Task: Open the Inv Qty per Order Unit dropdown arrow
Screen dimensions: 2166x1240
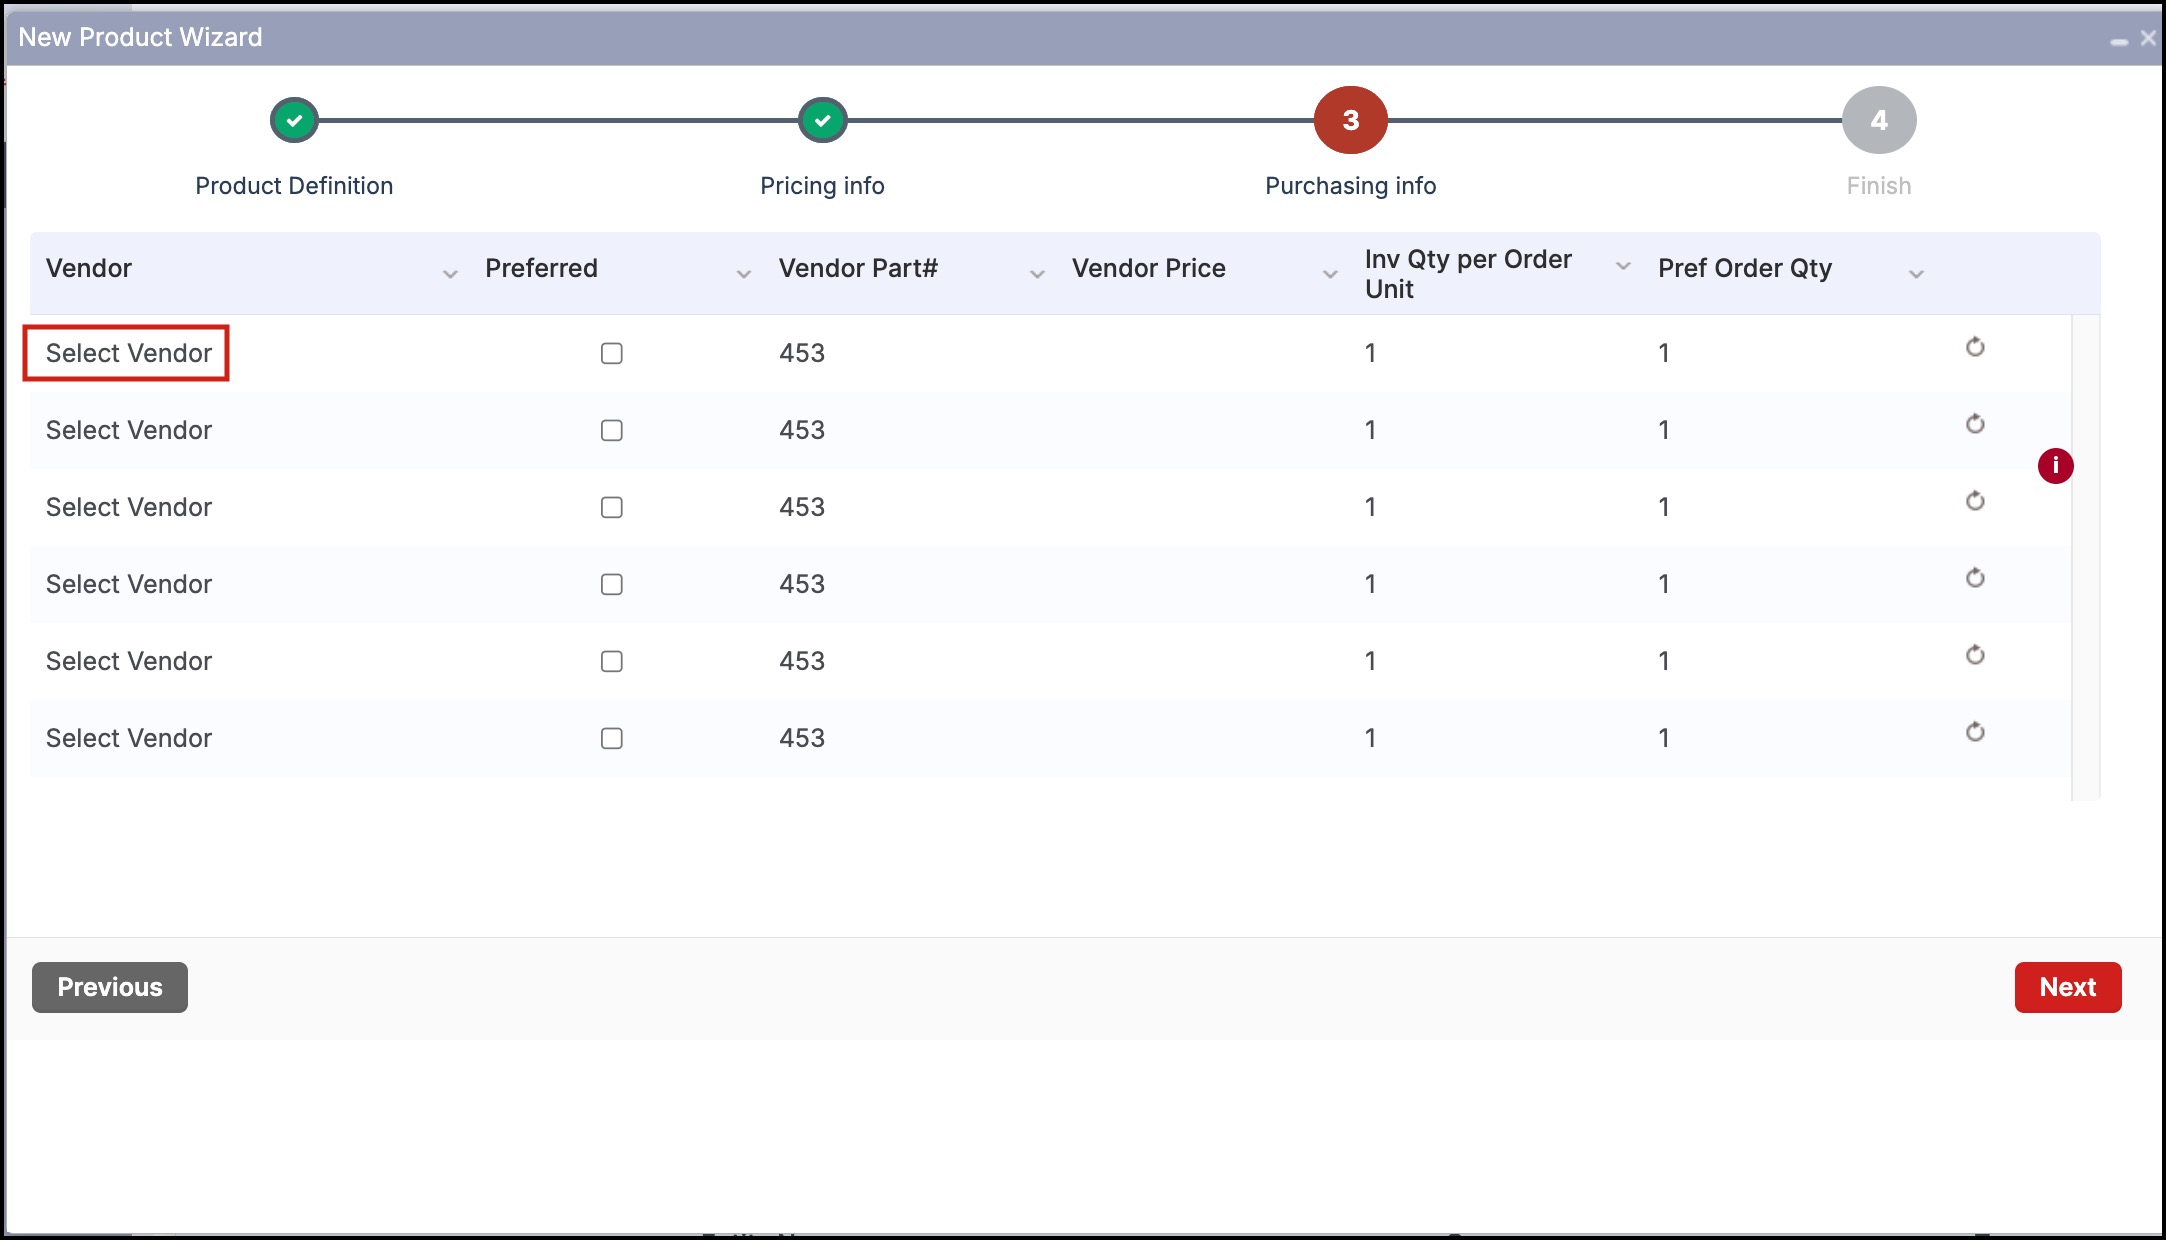Action: point(1623,266)
